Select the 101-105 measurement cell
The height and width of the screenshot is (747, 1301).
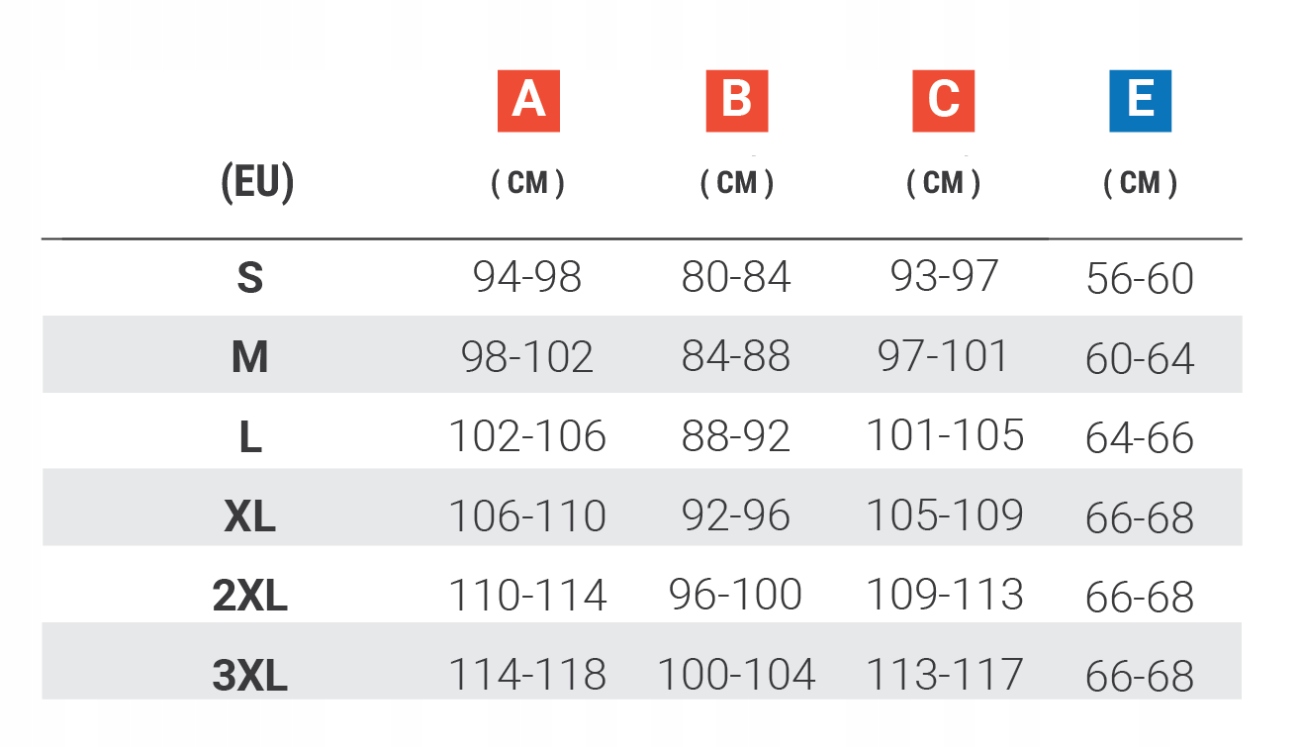point(944,435)
